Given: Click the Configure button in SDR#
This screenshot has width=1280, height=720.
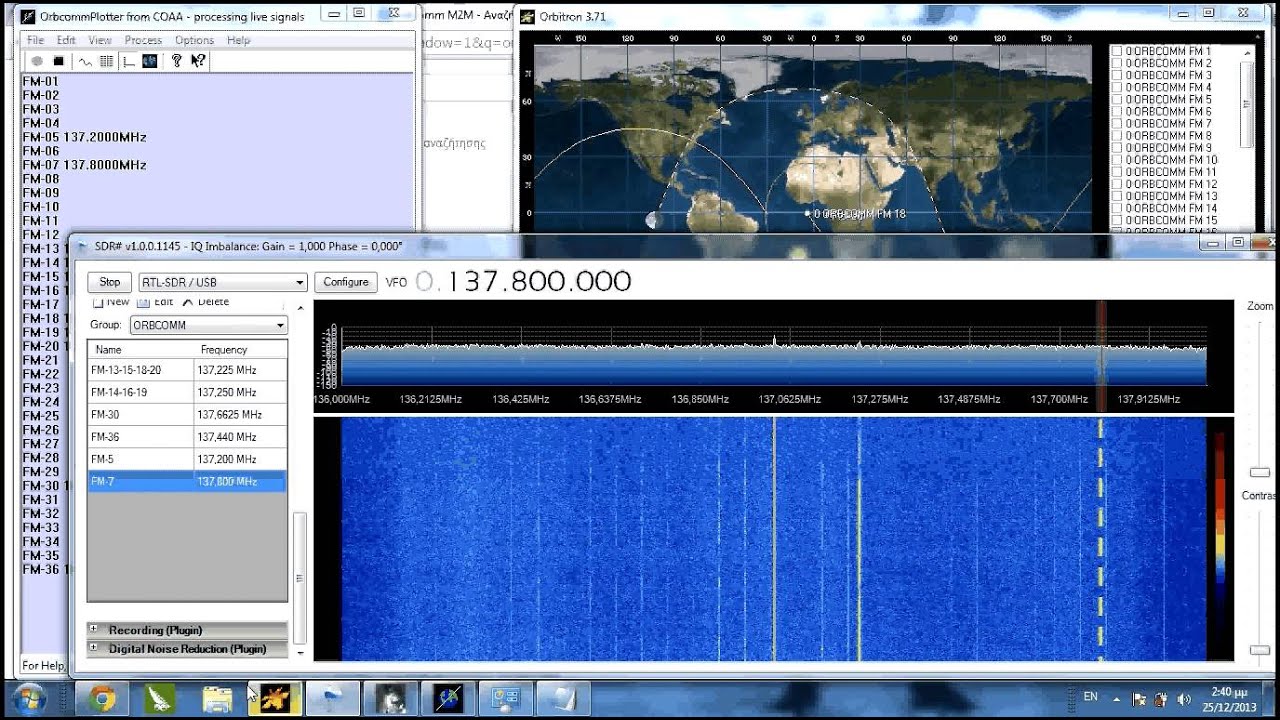Looking at the screenshot, I should (346, 282).
